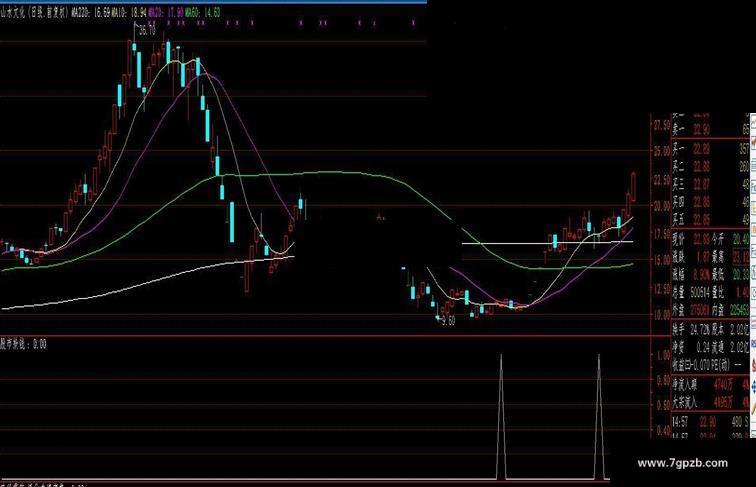The image size is (756, 487).
Task: Click the 买四 22.86 bid row
Action: [x=711, y=202]
